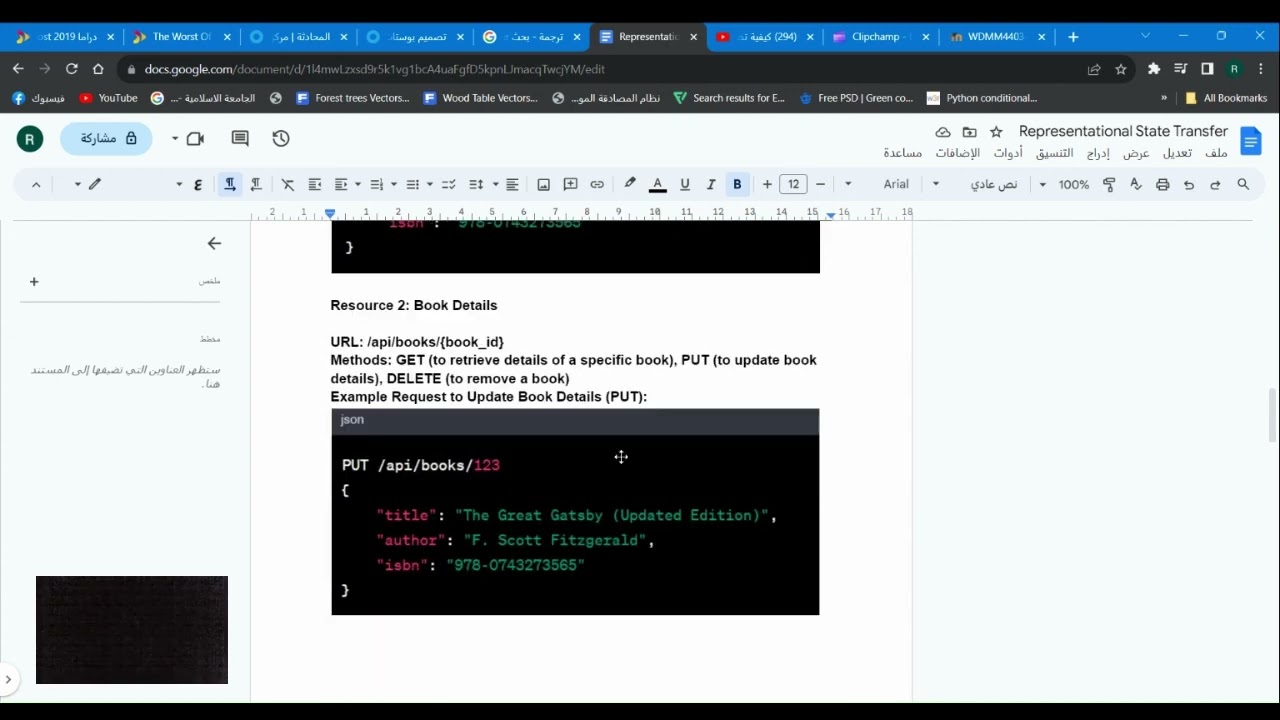Run spelling and grammar check
This screenshot has width=1280, height=720.
click(x=1136, y=184)
